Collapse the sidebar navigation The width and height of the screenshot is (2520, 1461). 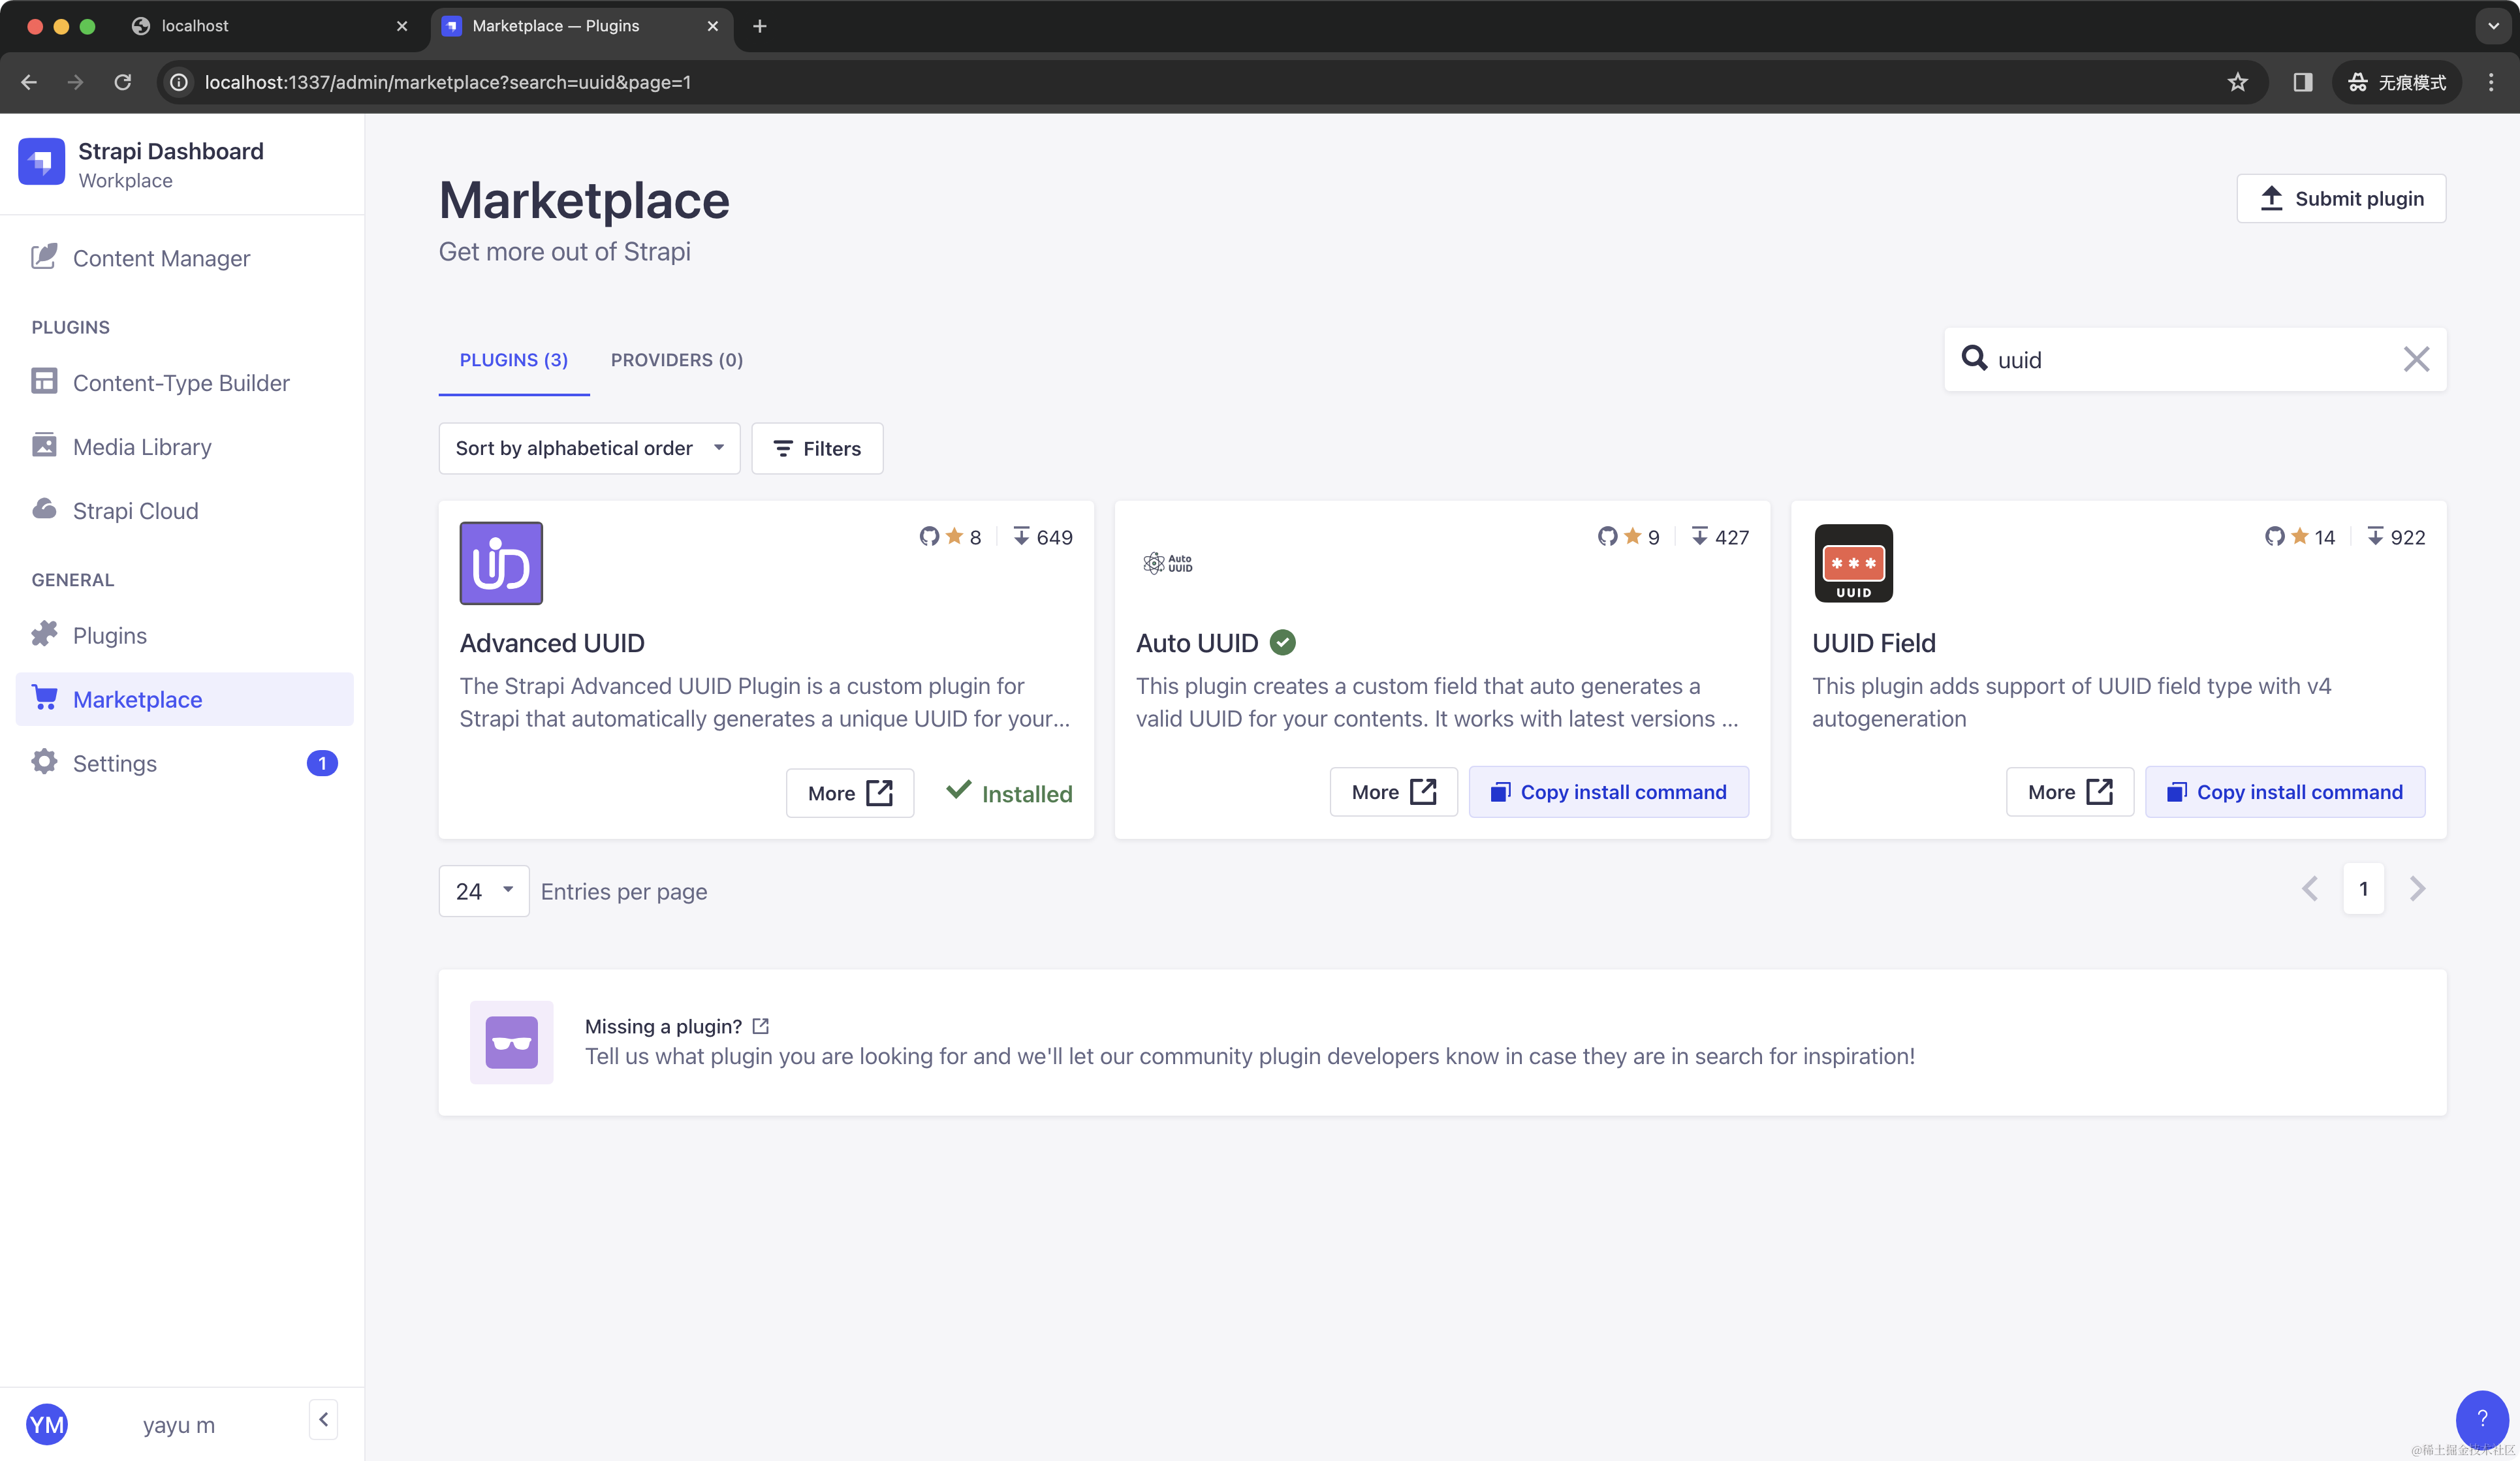[x=323, y=1419]
